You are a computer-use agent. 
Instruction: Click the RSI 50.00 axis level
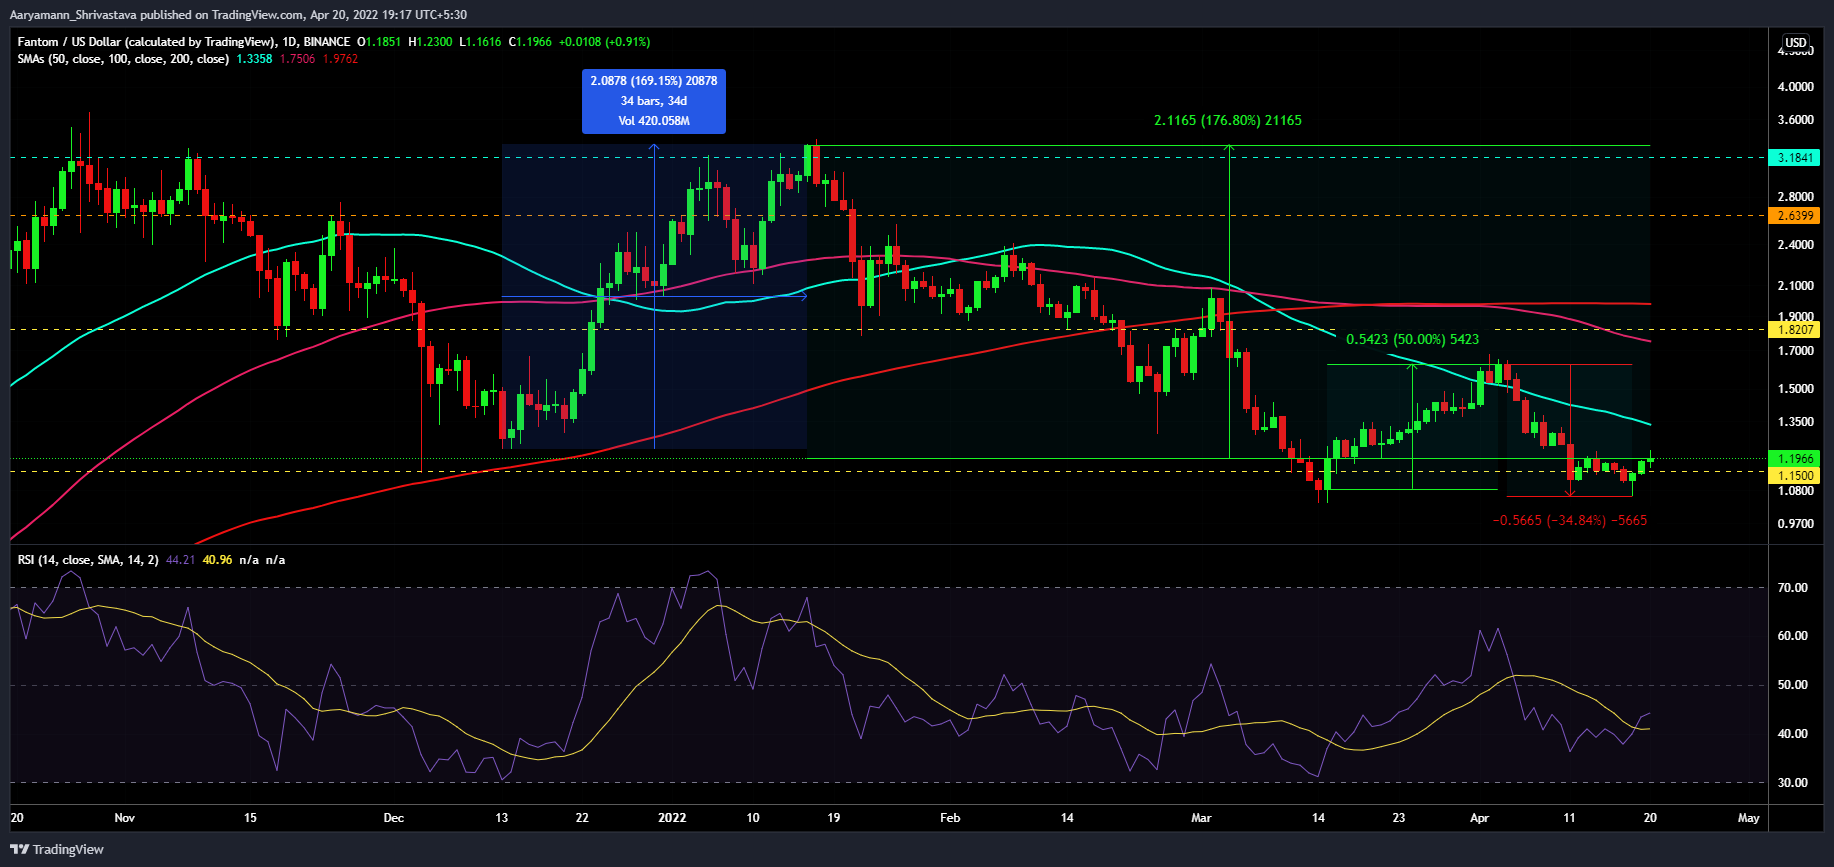pyautogui.click(x=1793, y=685)
